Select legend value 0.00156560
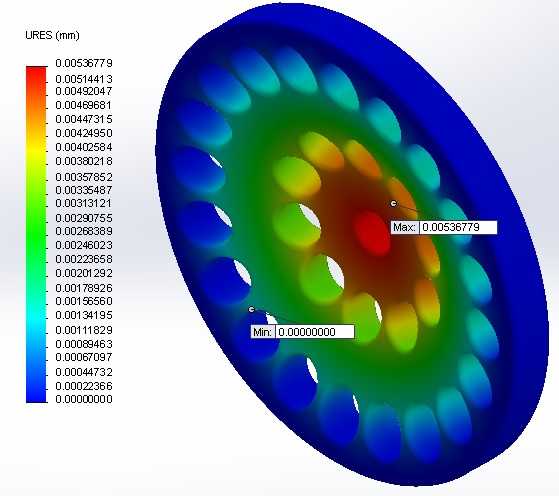The width and height of the screenshot is (559, 496). [84, 301]
